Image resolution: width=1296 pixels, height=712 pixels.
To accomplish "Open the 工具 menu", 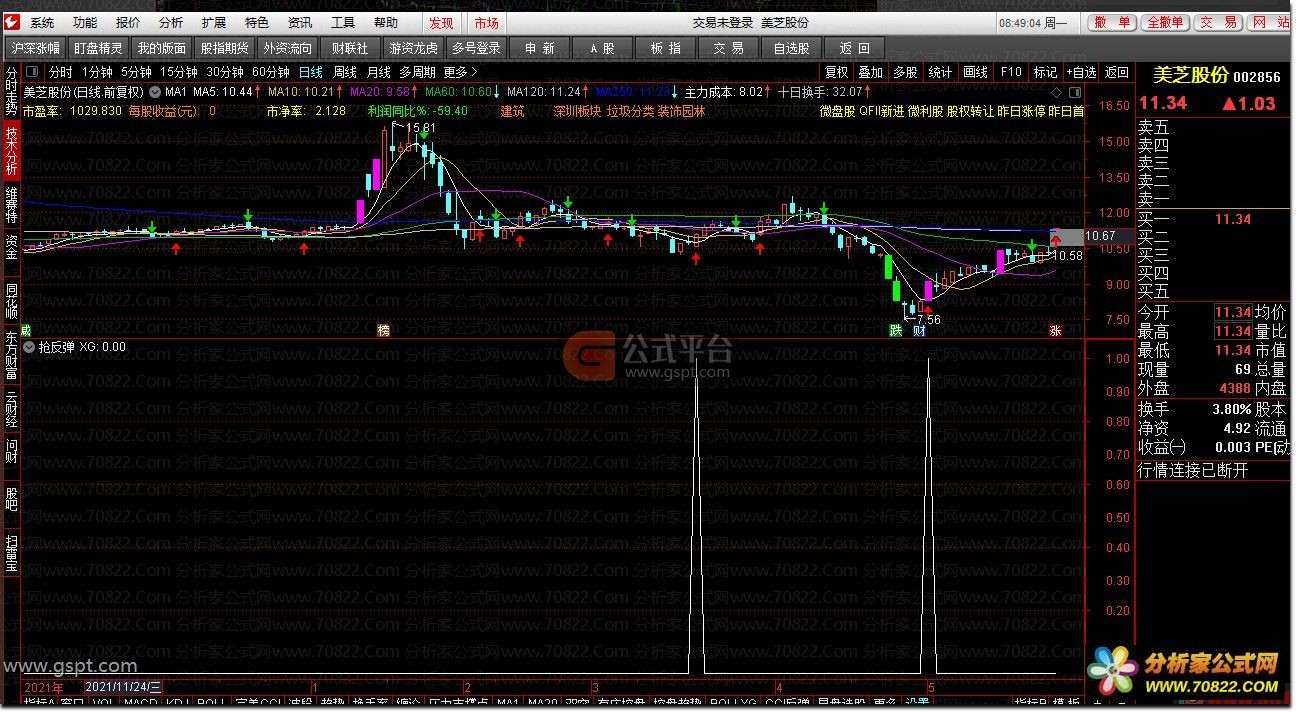I will click(343, 22).
